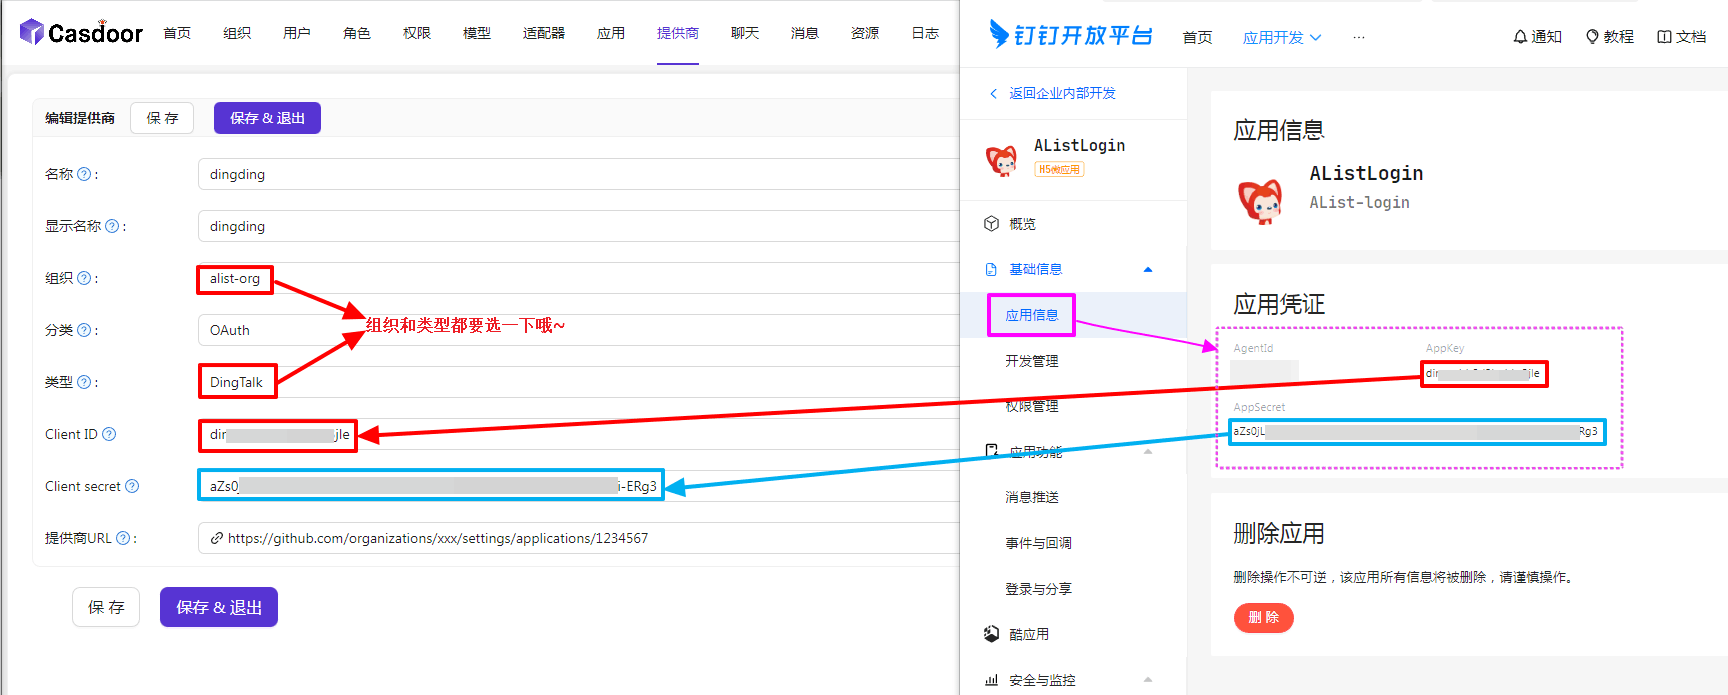This screenshot has width=1728, height=695.
Task: Open 教程 via the lightbulb icon
Action: [x=1592, y=37]
